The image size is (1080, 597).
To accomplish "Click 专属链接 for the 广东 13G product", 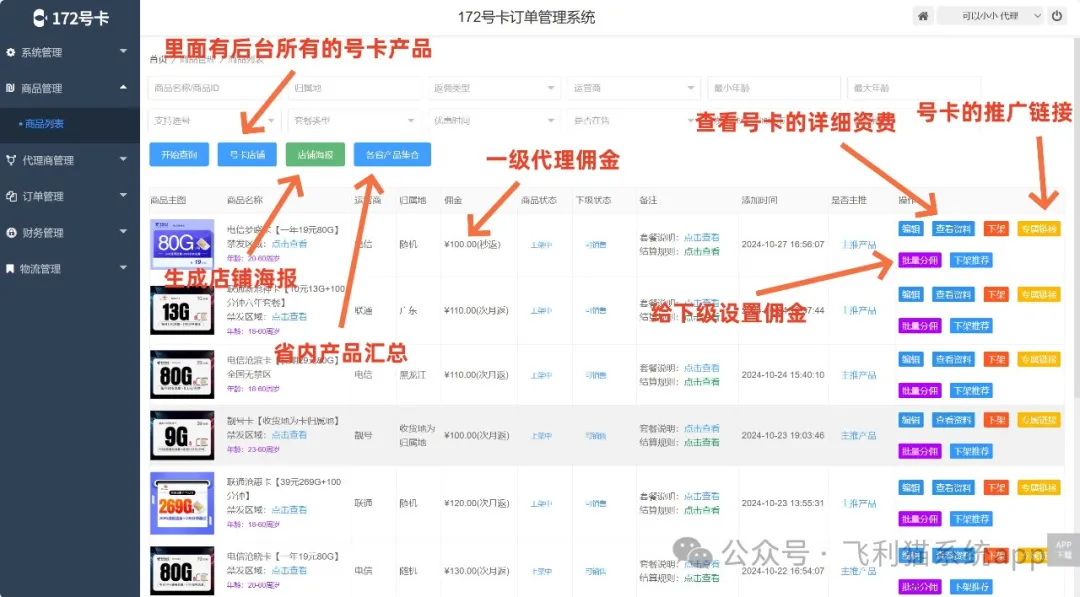I will 1039,295.
